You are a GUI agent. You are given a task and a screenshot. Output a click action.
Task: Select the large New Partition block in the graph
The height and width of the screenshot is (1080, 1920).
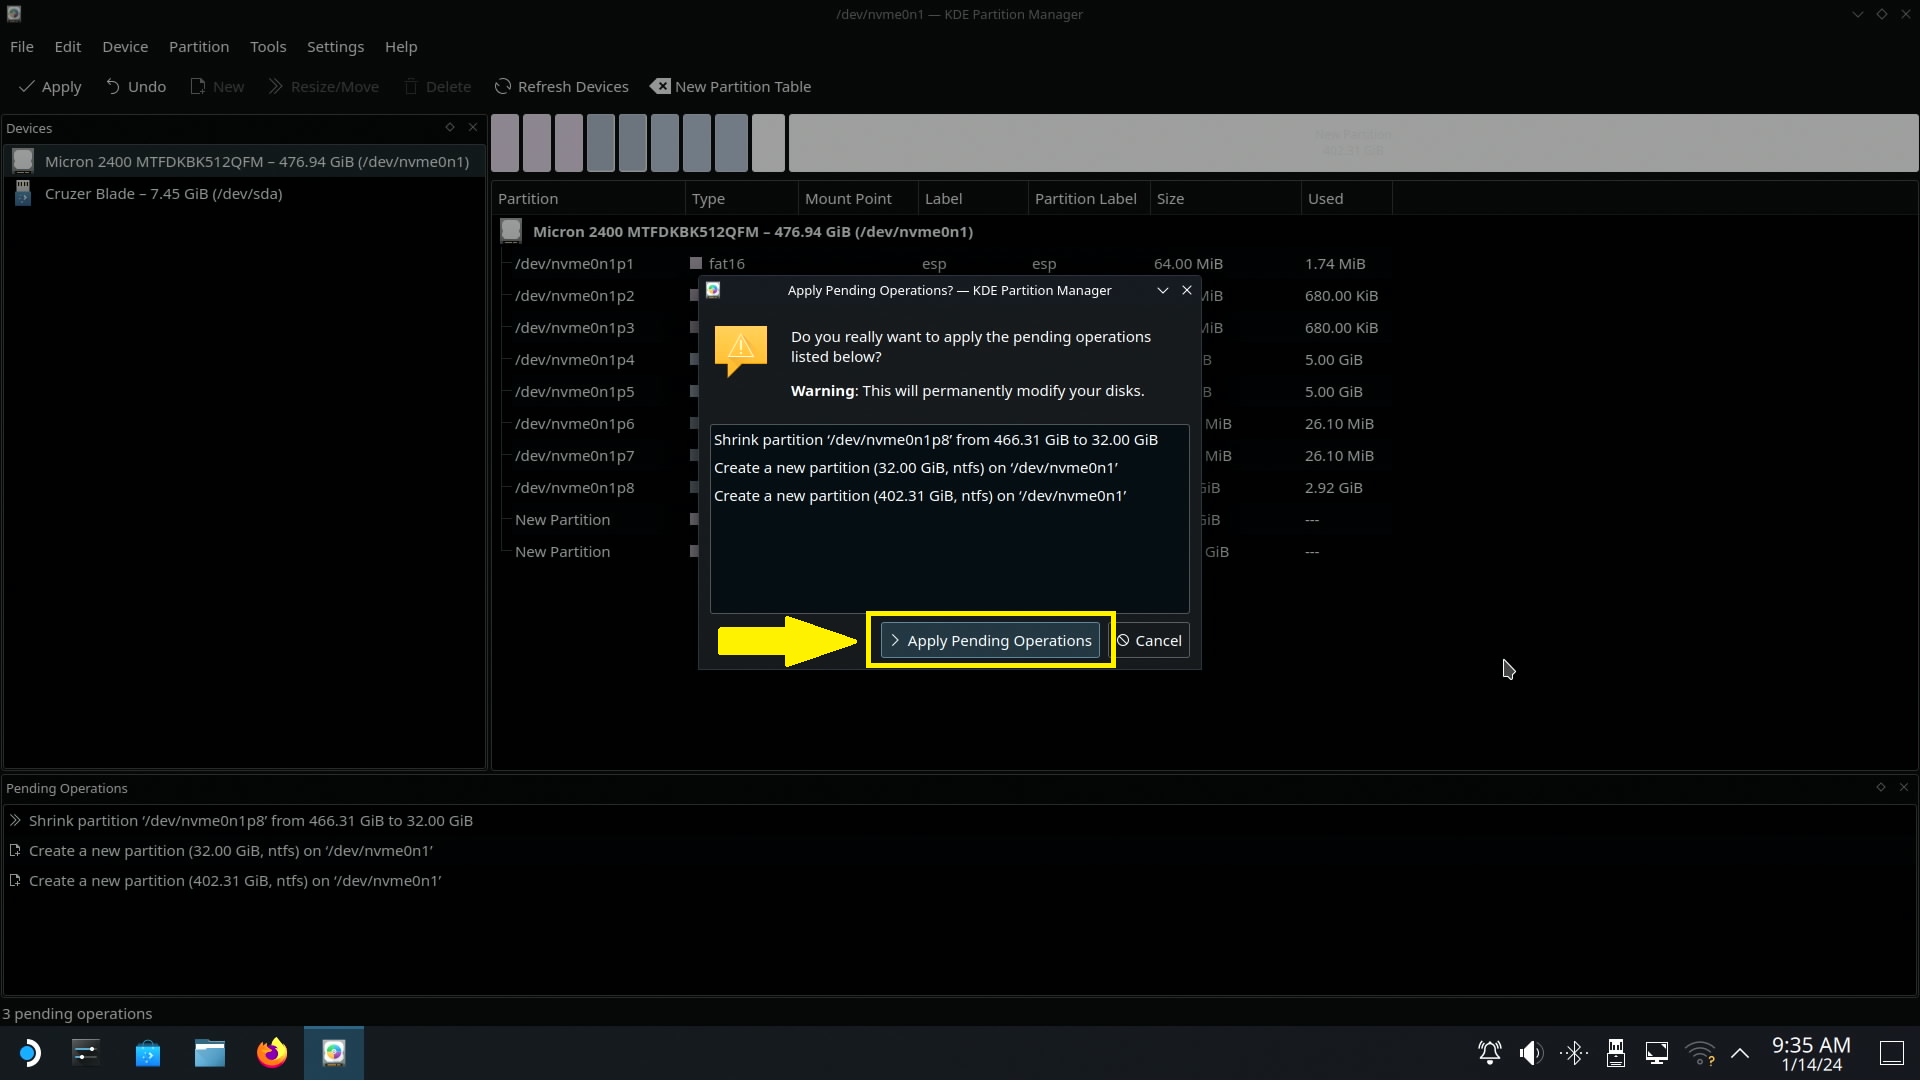click(1353, 143)
